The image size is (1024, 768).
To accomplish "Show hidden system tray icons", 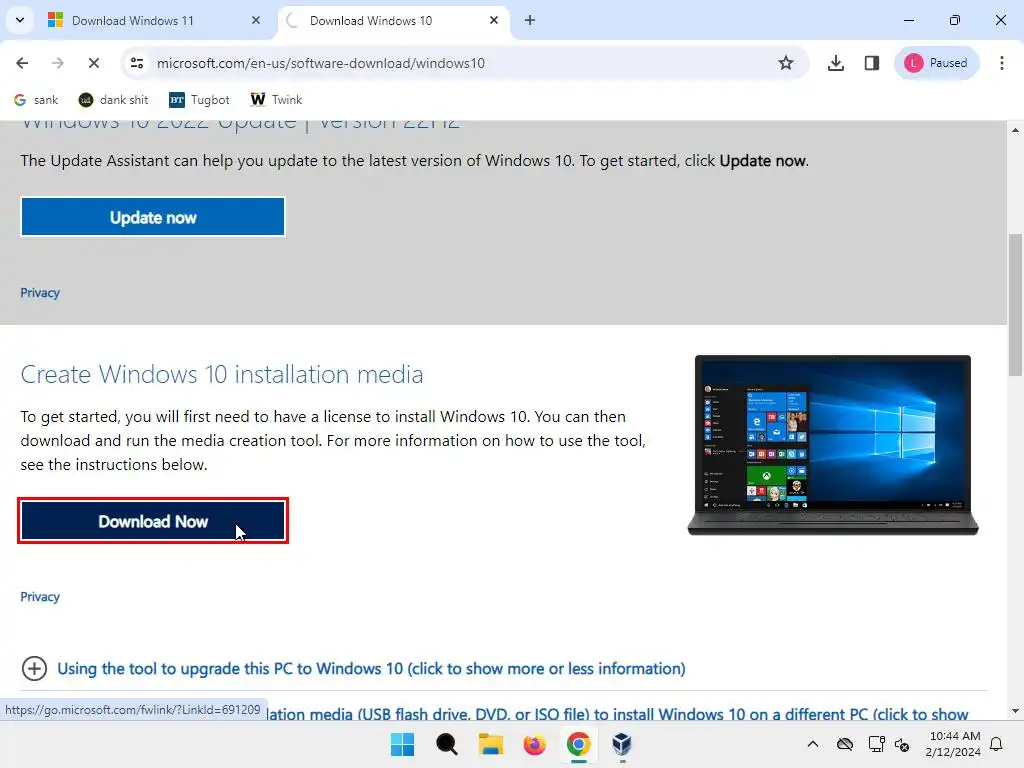I will pyautogui.click(x=812, y=744).
